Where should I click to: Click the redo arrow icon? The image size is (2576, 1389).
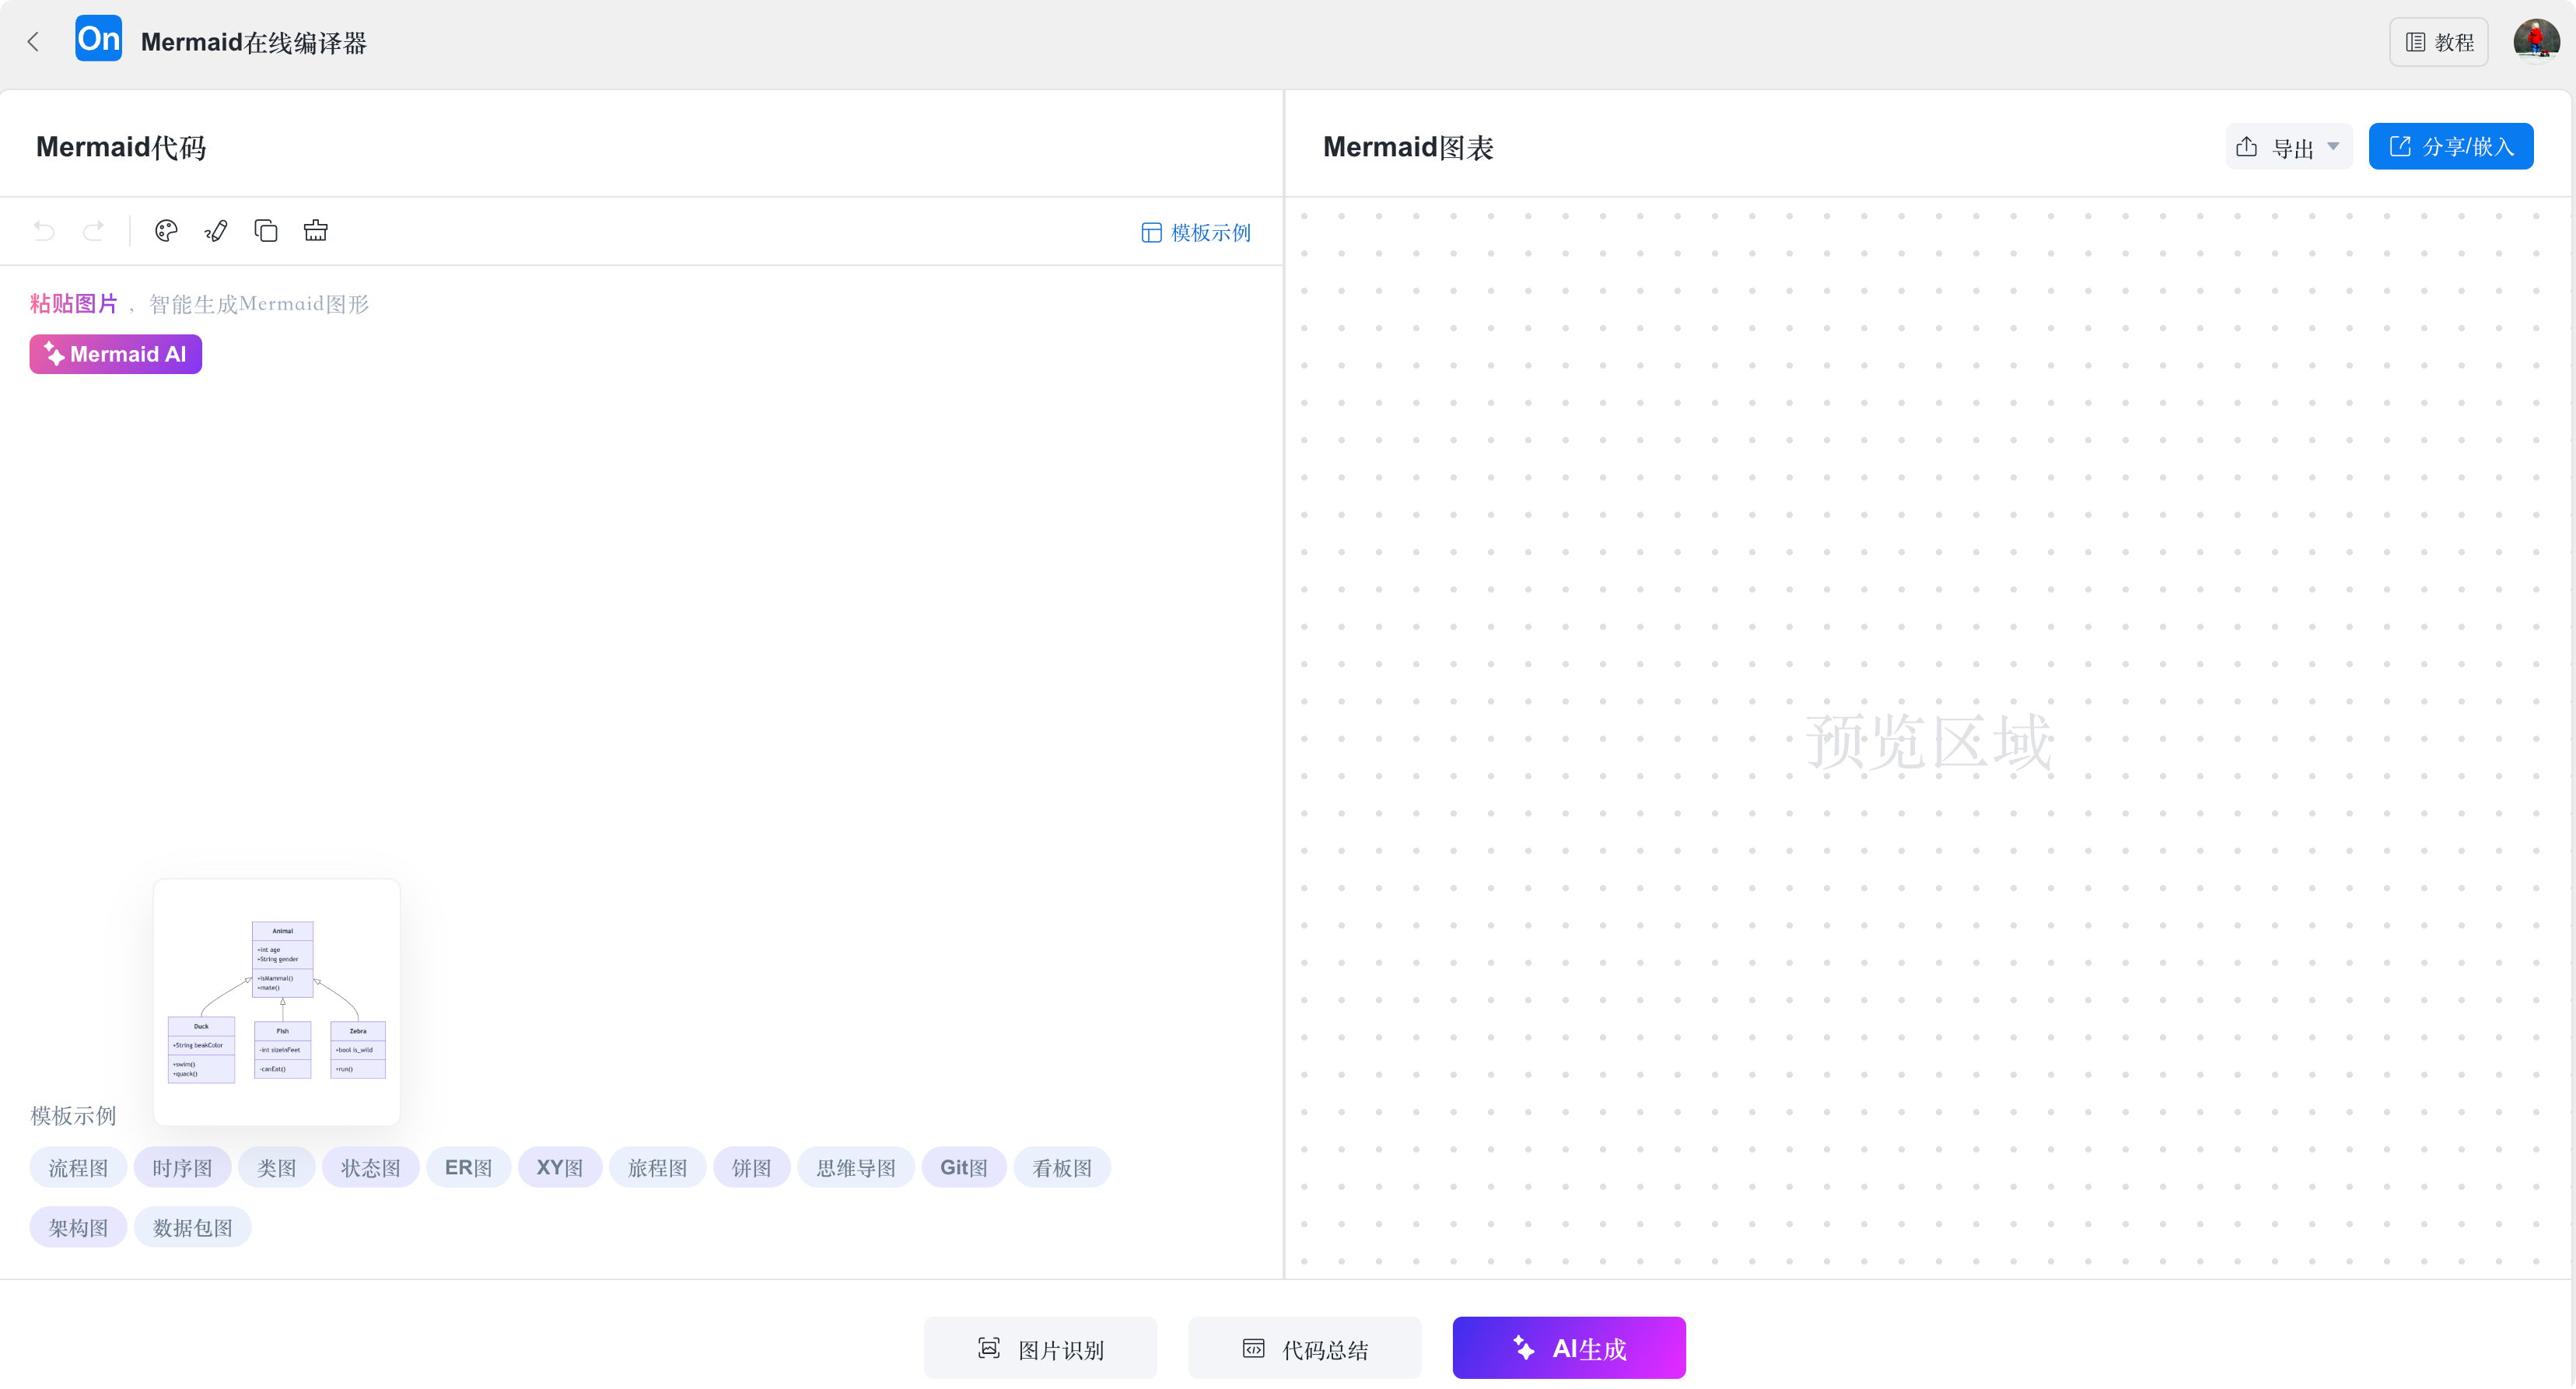(94, 231)
